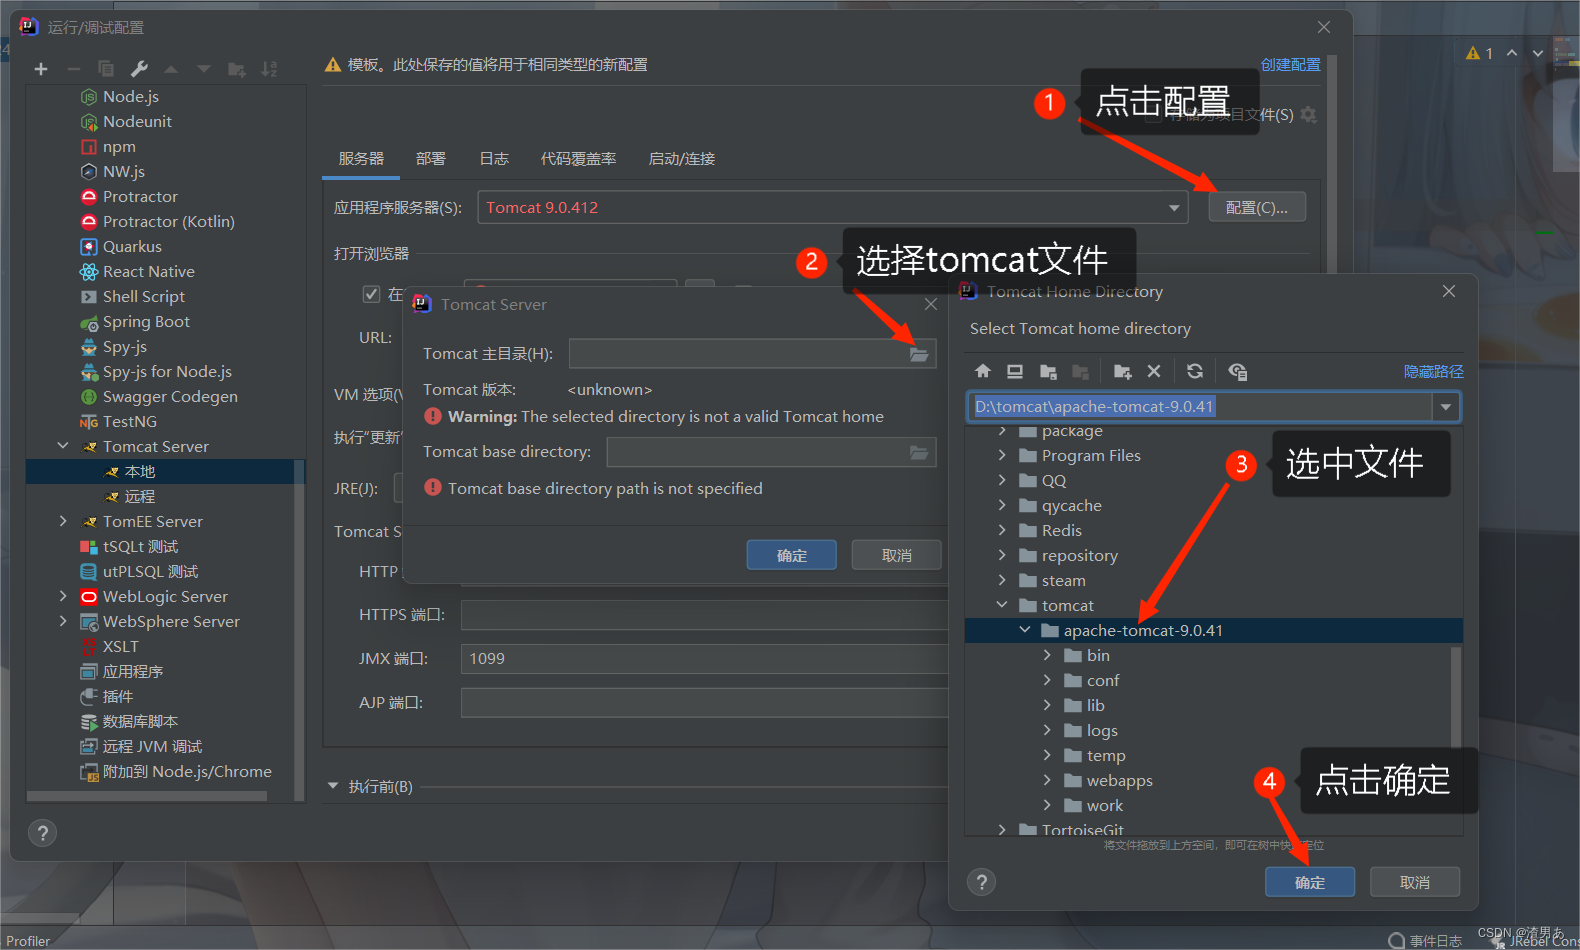This screenshot has height=950, width=1580.
Task: Refresh the file chooser directory tree
Action: (x=1195, y=371)
